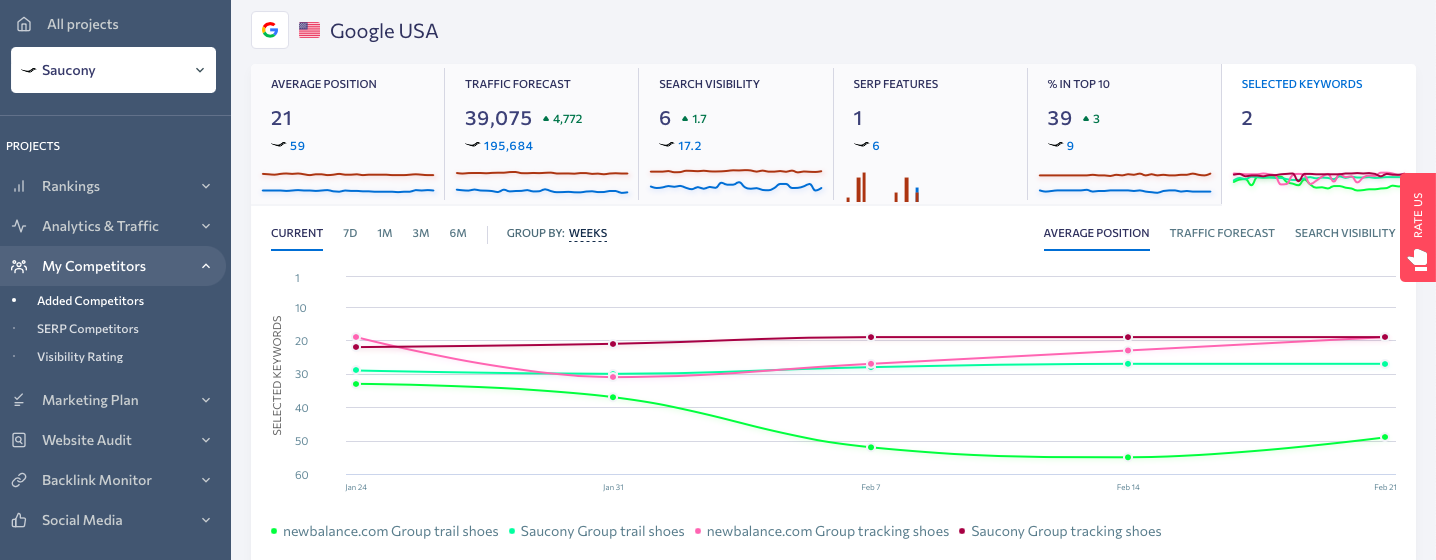Click newbalance trail shoes point at Feb 14
Viewport: 1436px width, 560px height.
tap(1128, 457)
